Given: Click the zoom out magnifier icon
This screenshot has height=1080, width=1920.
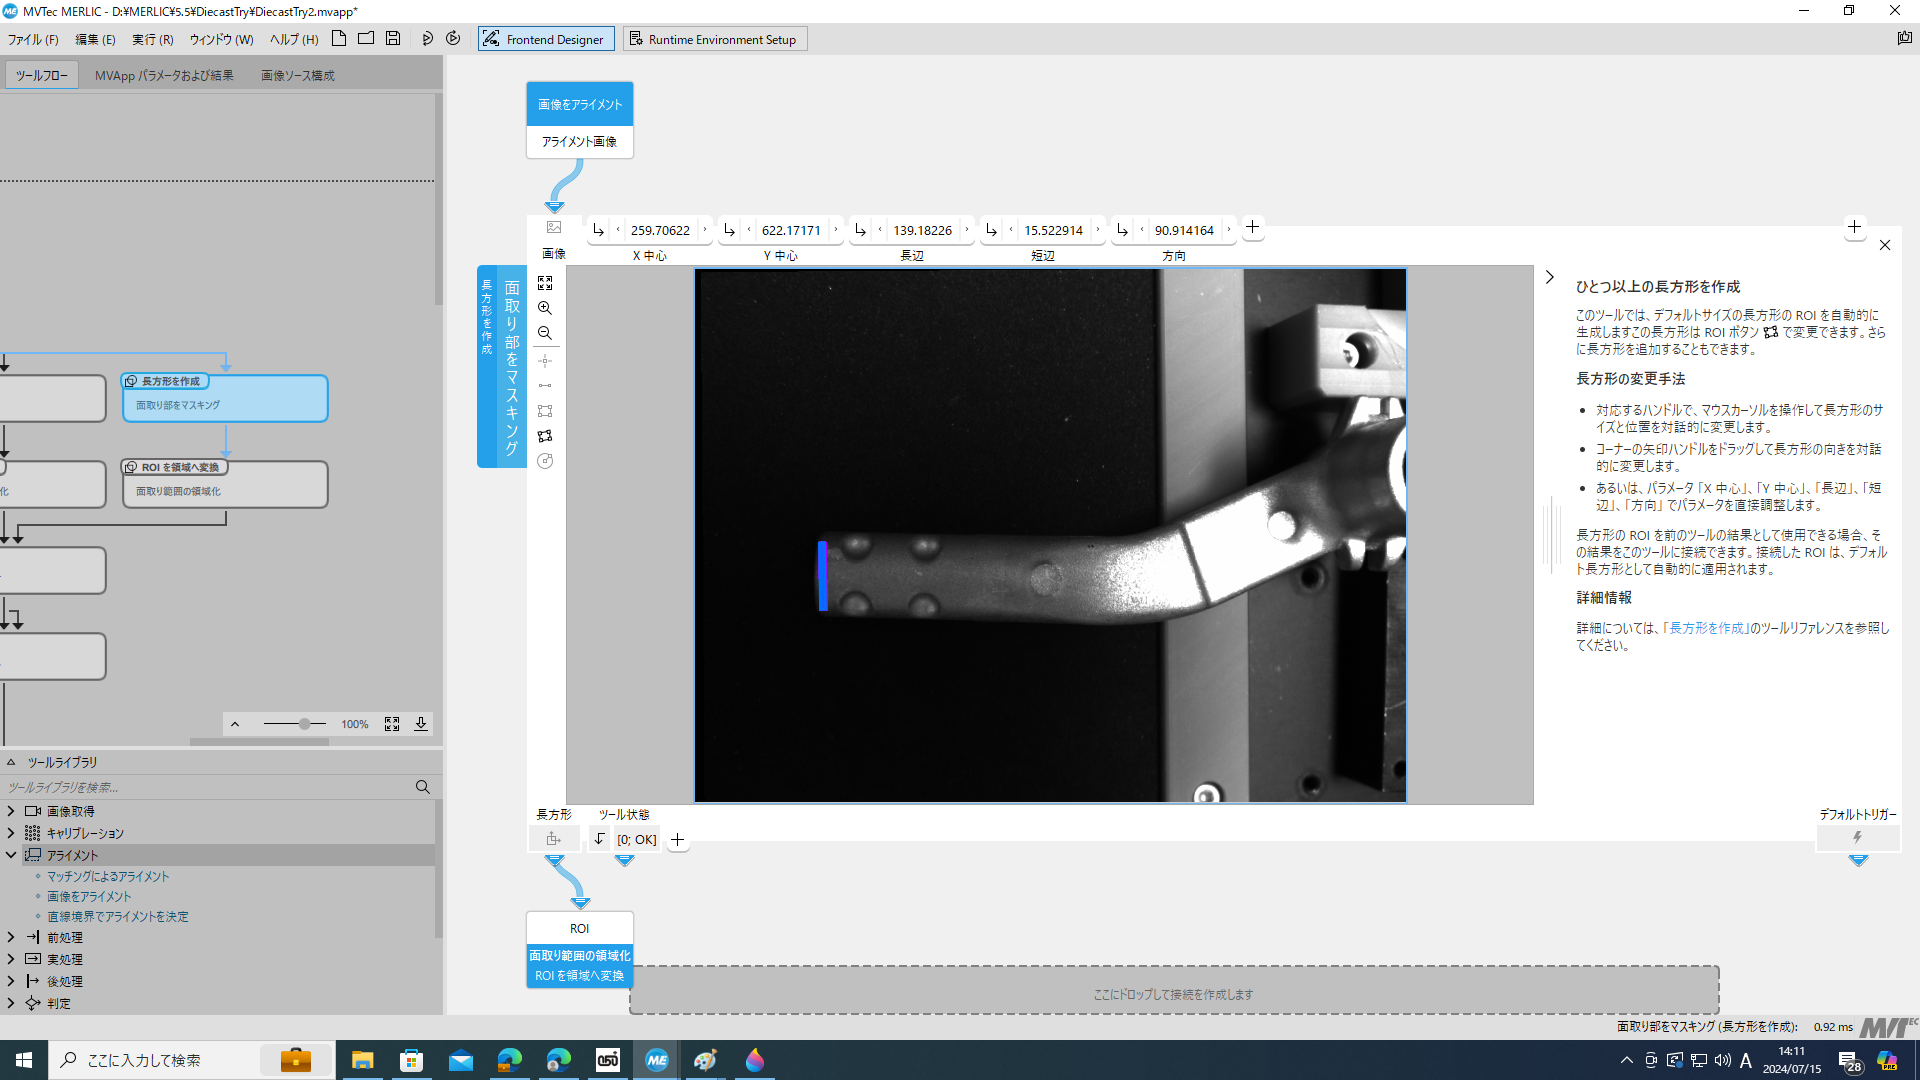Looking at the screenshot, I should pyautogui.click(x=545, y=333).
